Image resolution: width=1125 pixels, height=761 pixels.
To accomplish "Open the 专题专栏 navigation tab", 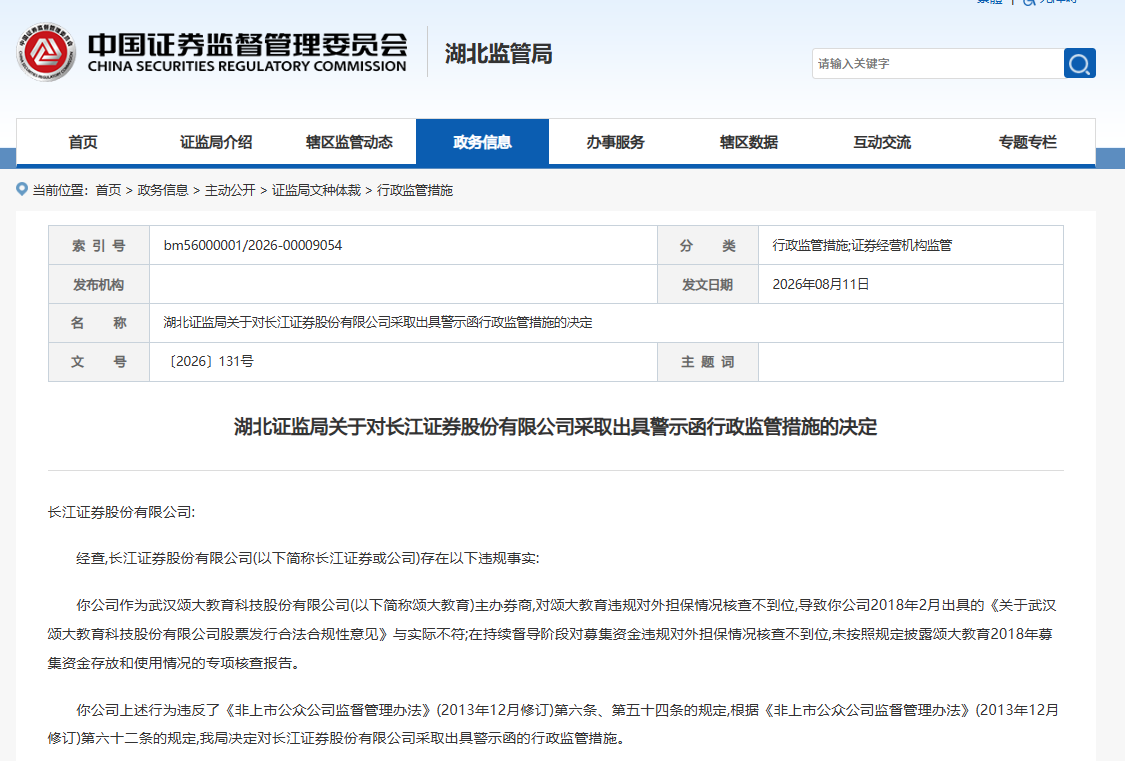I will tap(1027, 142).
